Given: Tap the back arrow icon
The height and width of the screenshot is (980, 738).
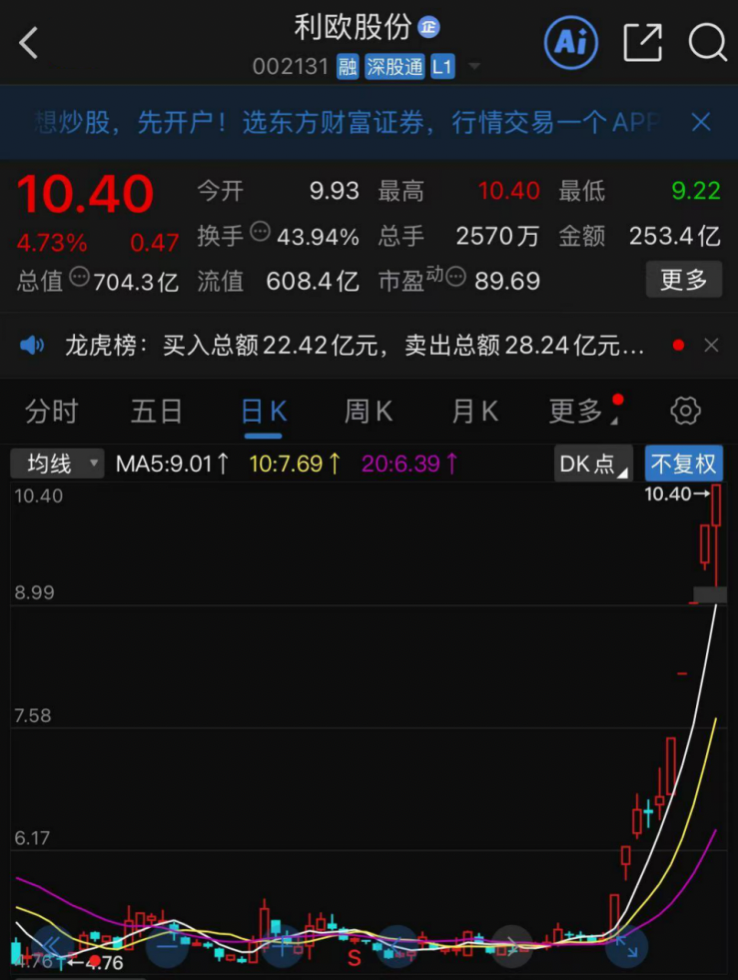Looking at the screenshot, I should click(x=29, y=43).
